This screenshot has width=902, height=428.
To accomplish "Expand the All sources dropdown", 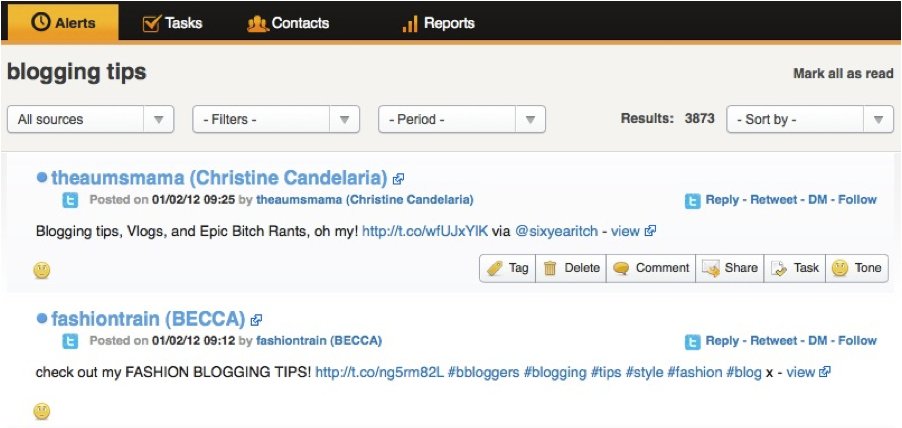I will [x=90, y=119].
